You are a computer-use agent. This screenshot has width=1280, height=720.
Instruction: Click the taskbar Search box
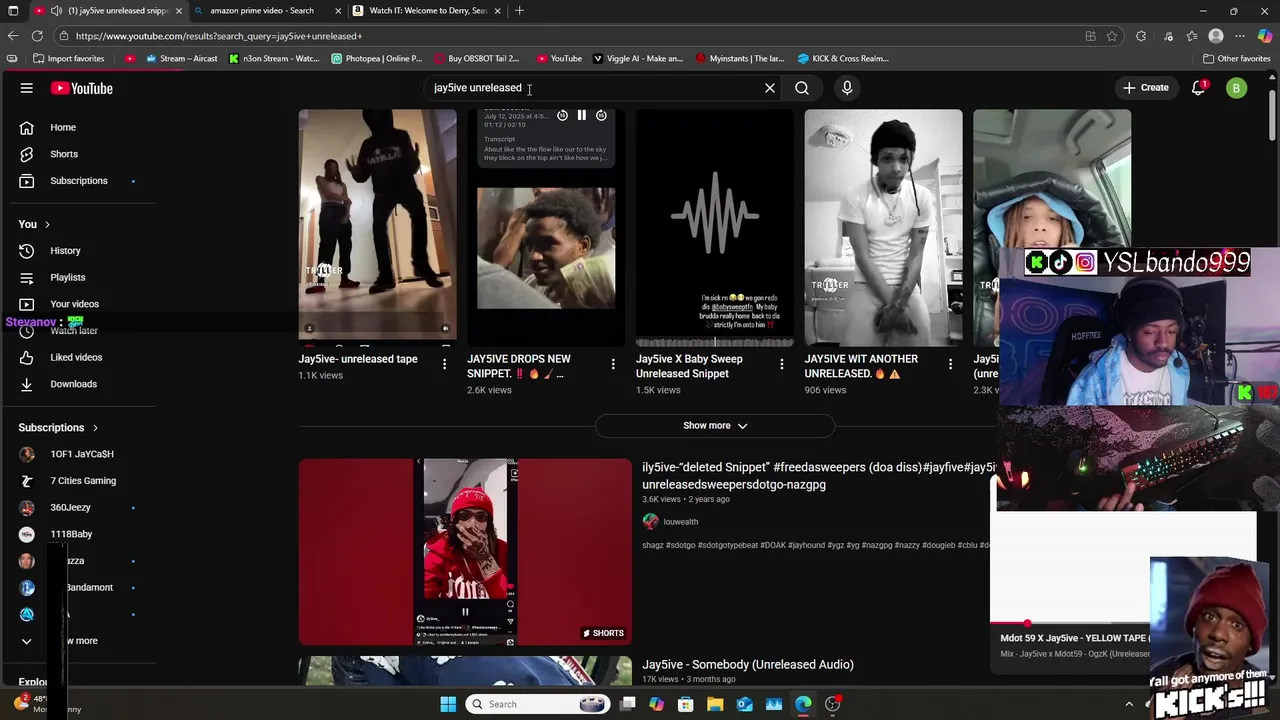pyautogui.click(x=538, y=704)
